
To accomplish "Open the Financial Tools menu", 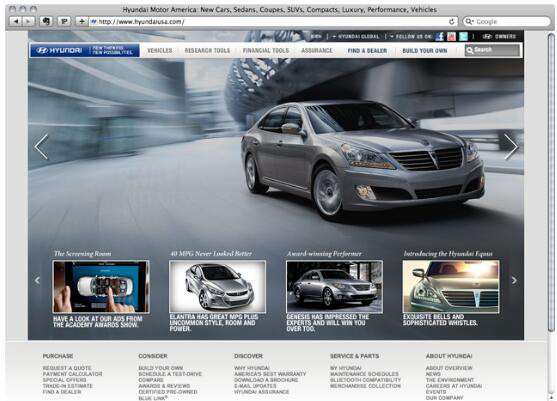I will pos(266,50).
